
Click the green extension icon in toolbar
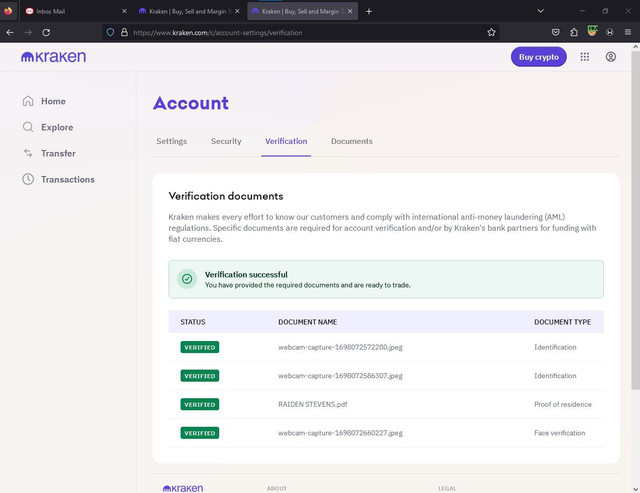(592, 31)
